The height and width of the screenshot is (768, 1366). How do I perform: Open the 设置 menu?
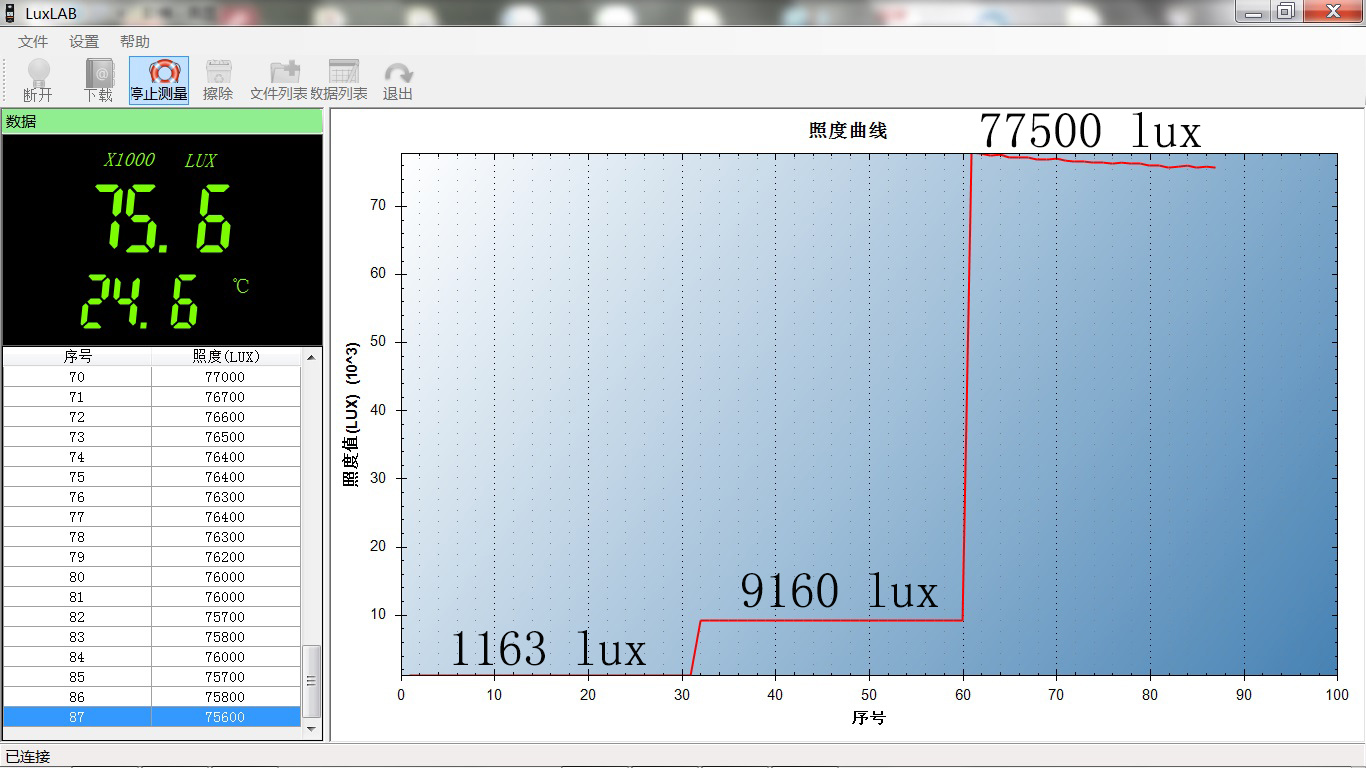pos(84,42)
